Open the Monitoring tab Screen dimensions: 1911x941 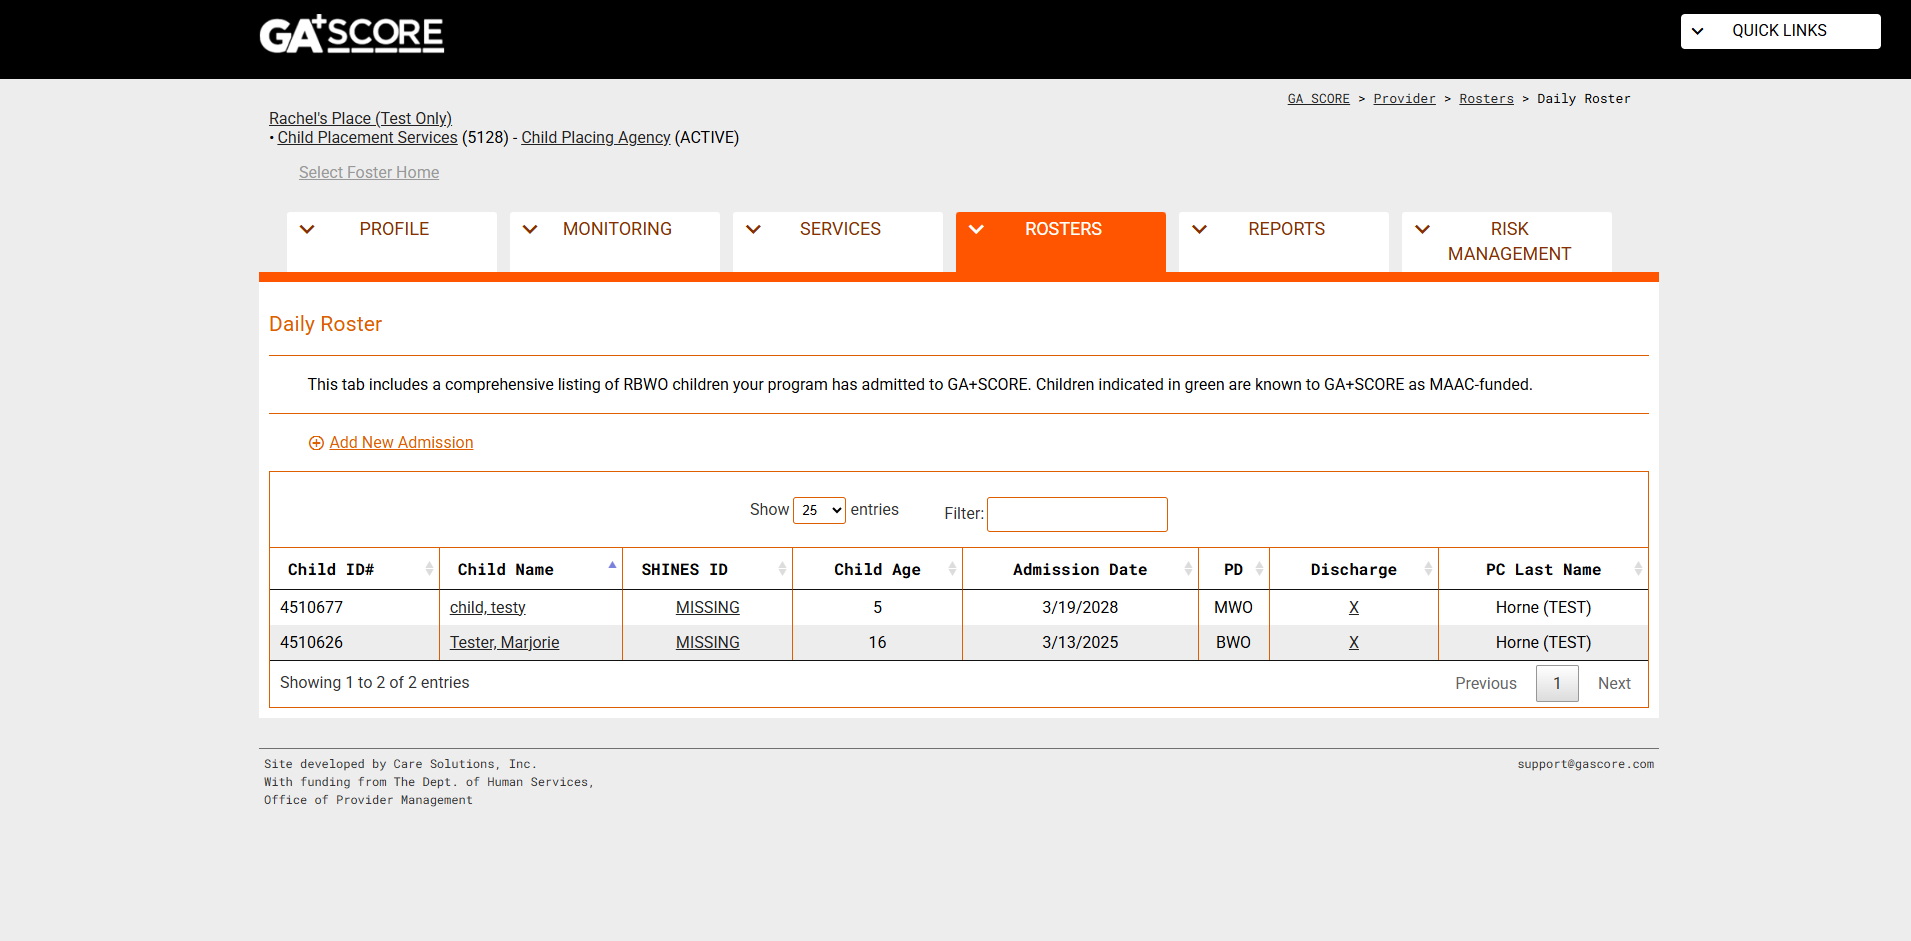[616, 229]
